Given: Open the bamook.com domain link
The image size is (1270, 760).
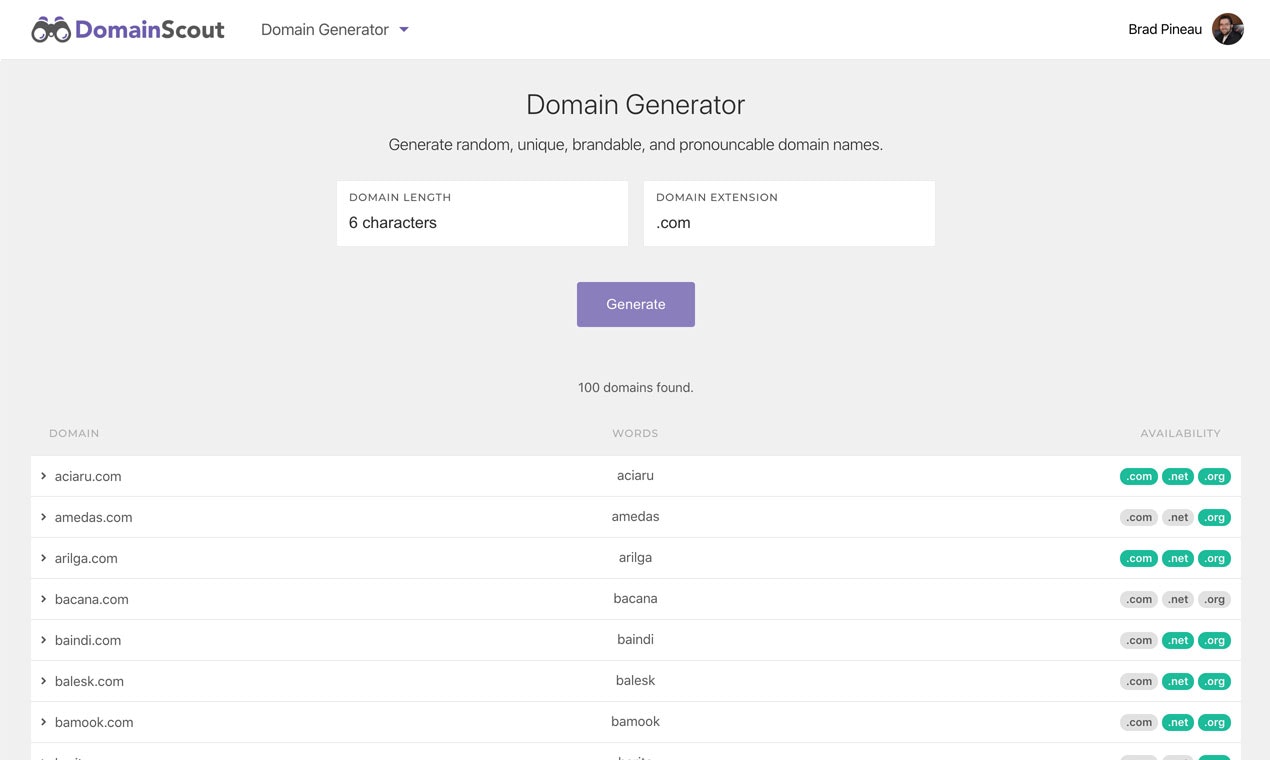Looking at the screenshot, I should pyautogui.click(x=93, y=722).
